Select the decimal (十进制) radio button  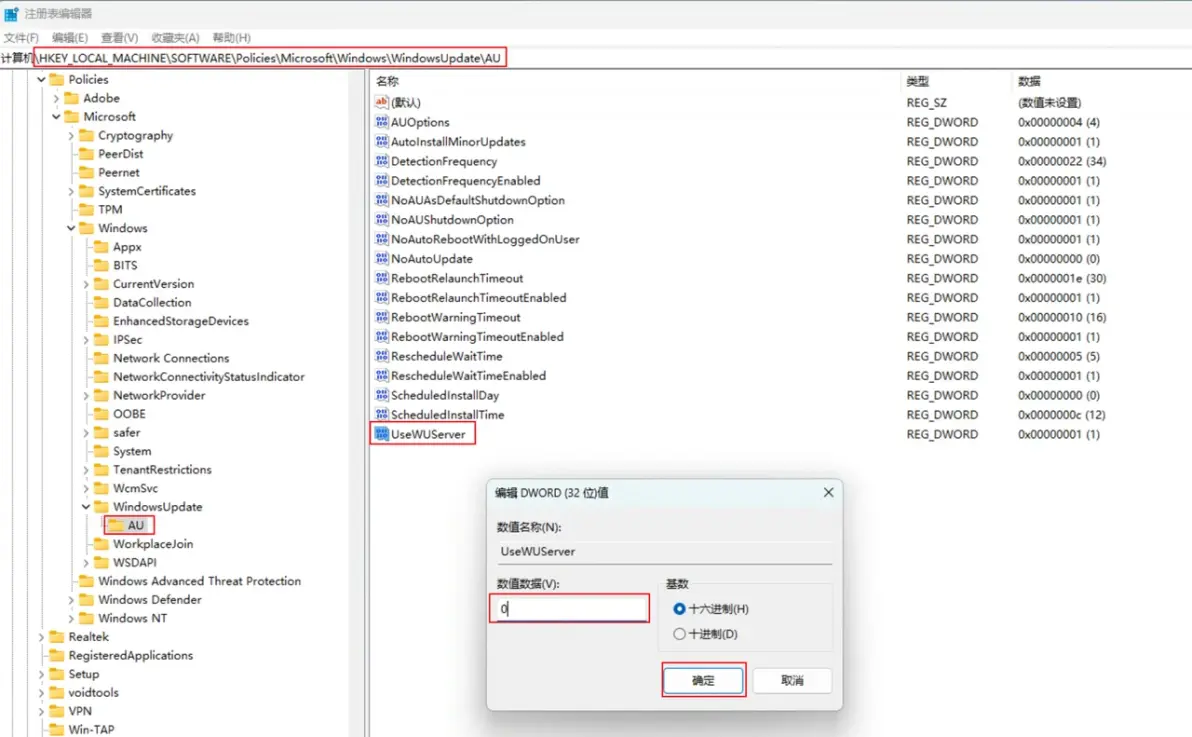tap(679, 634)
